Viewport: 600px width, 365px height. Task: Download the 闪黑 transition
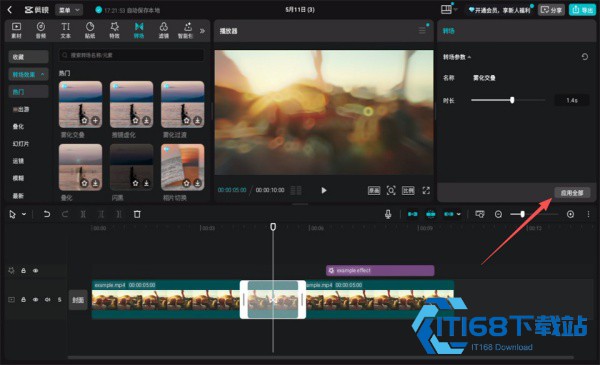coord(147,183)
